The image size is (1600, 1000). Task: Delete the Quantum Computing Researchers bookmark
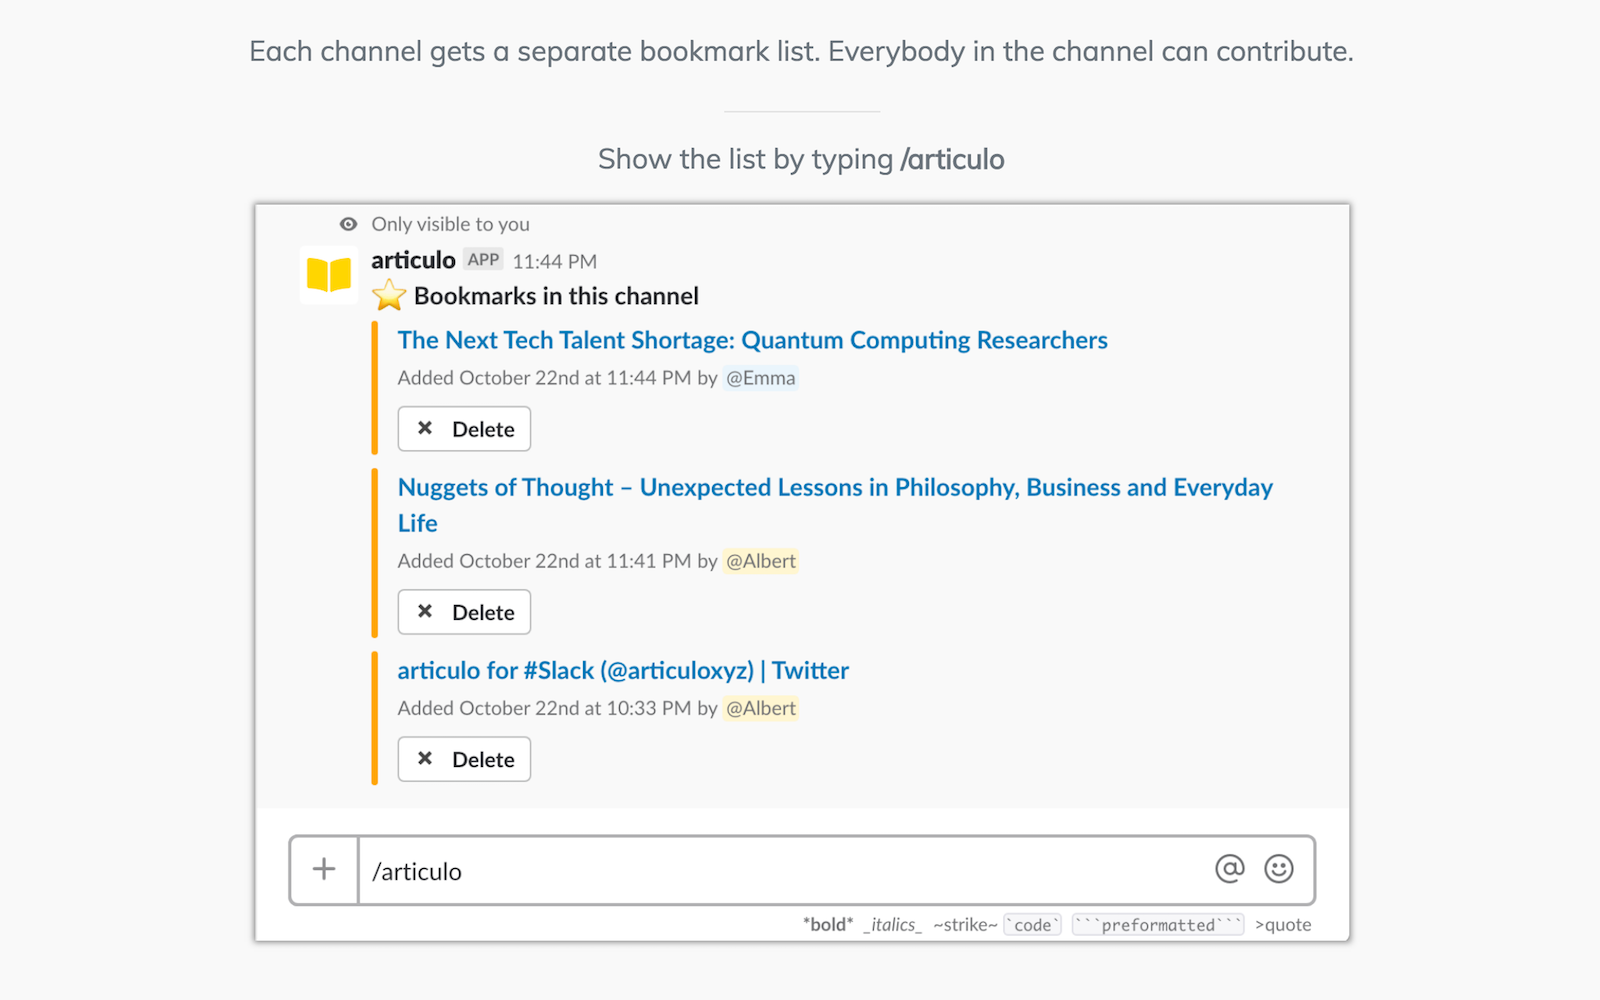coord(464,429)
